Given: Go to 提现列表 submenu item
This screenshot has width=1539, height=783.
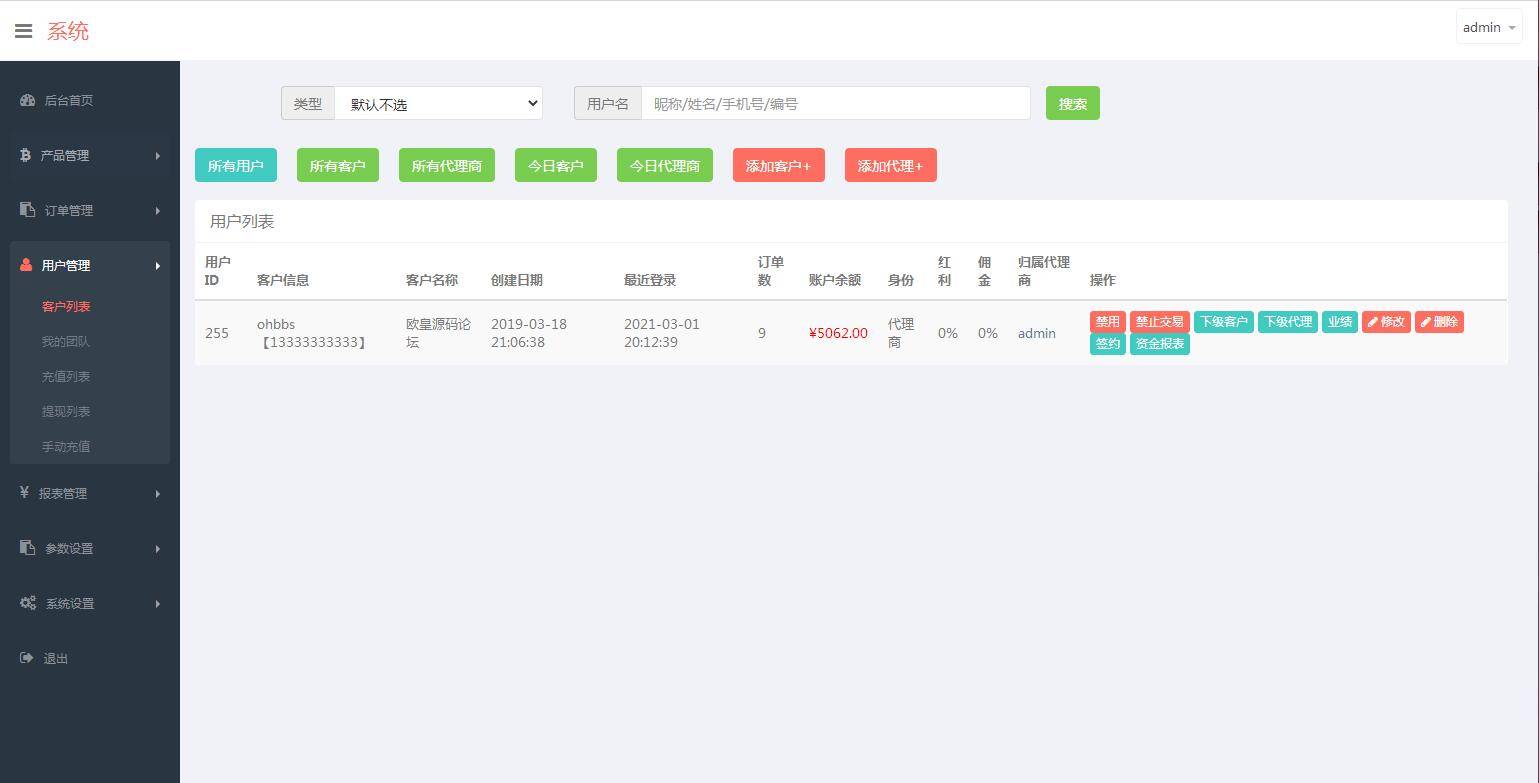Looking at the screenshot, I should pyautogui.click(x=66, y=411).
